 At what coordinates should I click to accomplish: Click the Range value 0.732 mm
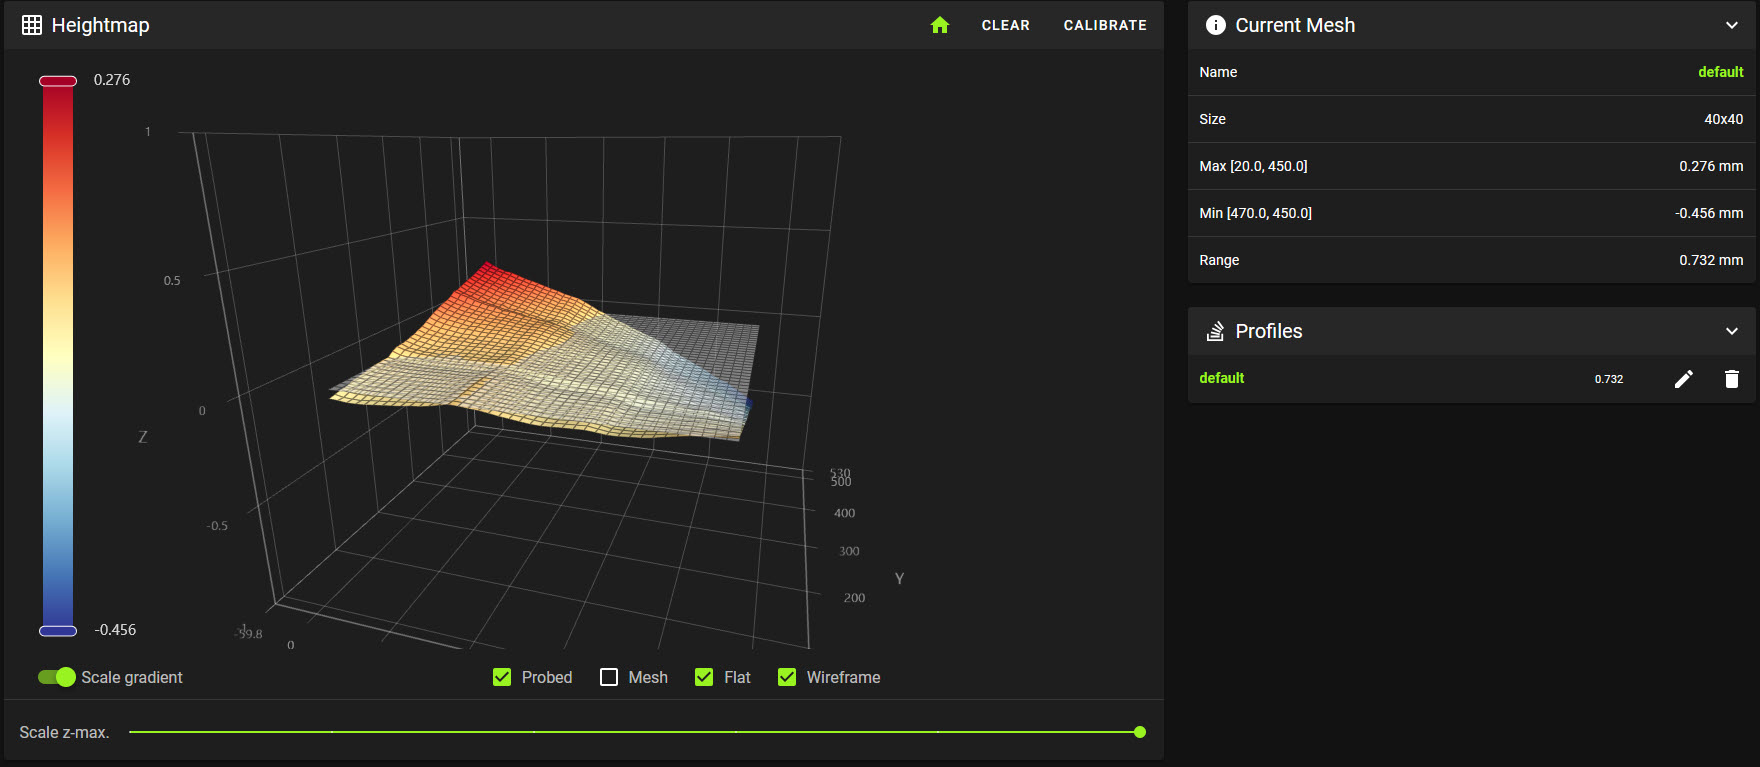(1711, 260)
